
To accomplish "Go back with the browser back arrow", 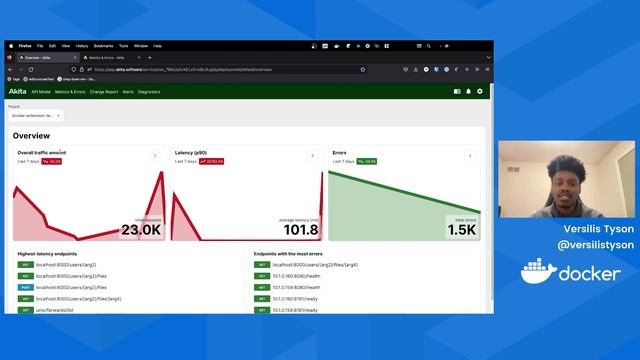I will coord(10,70).
